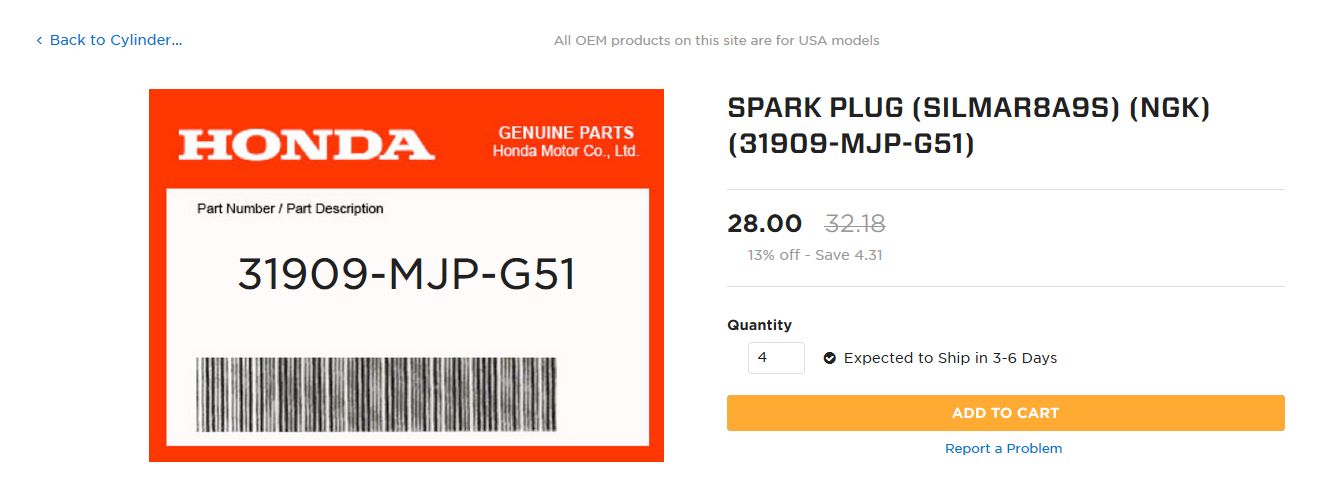The height and width of the screenshot is (483, 1342).
Task: Click the back chevron arrow icon
Action: [x=39, y=41]
